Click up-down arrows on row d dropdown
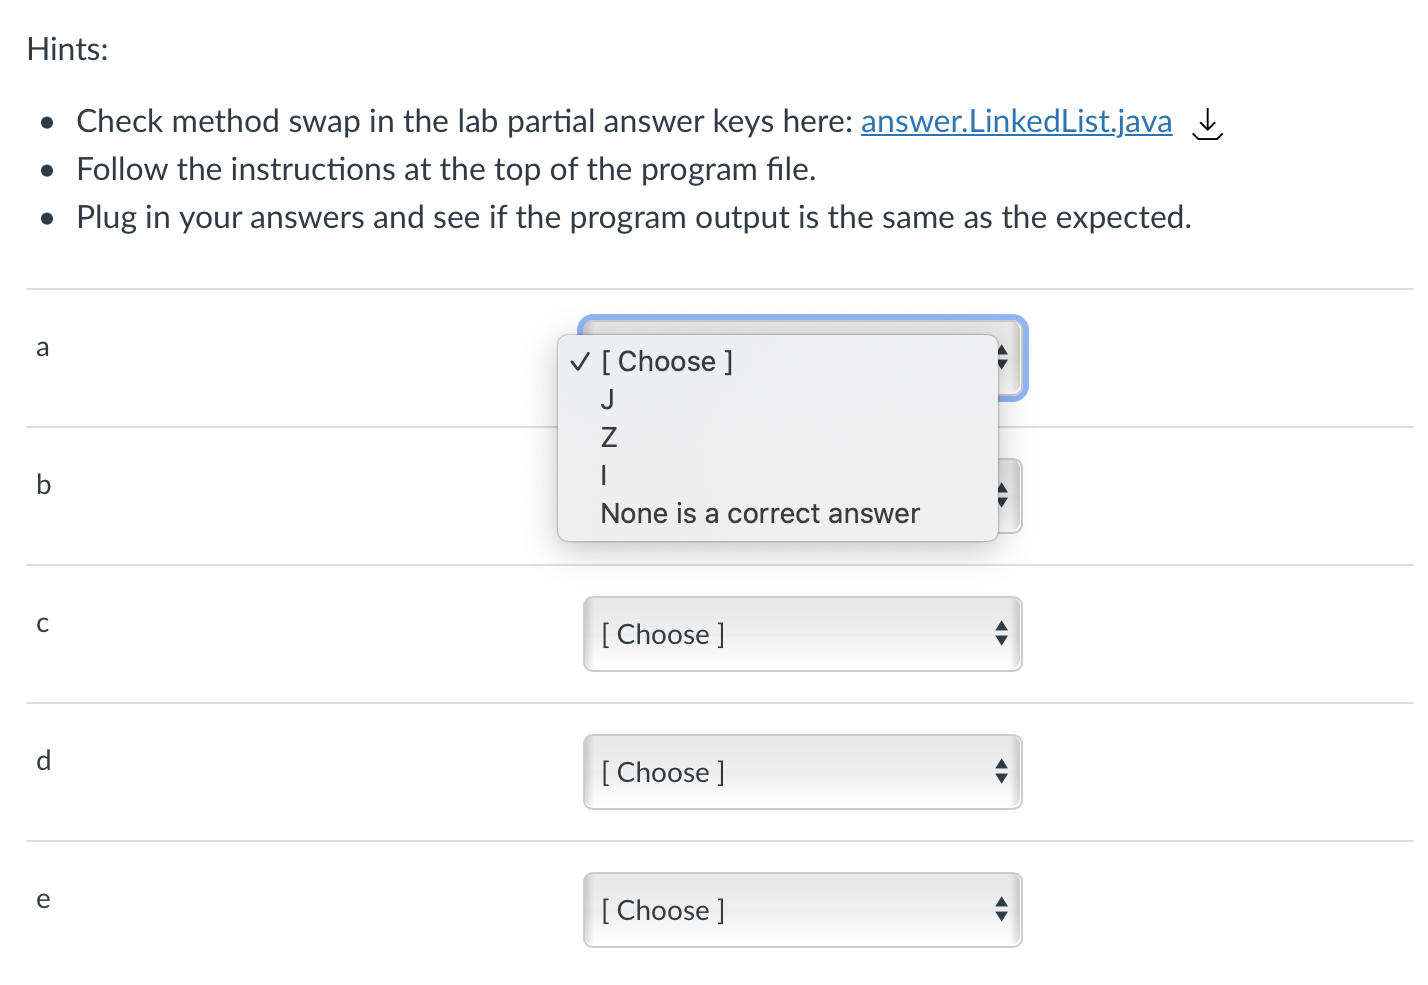 coord(1001,771)
